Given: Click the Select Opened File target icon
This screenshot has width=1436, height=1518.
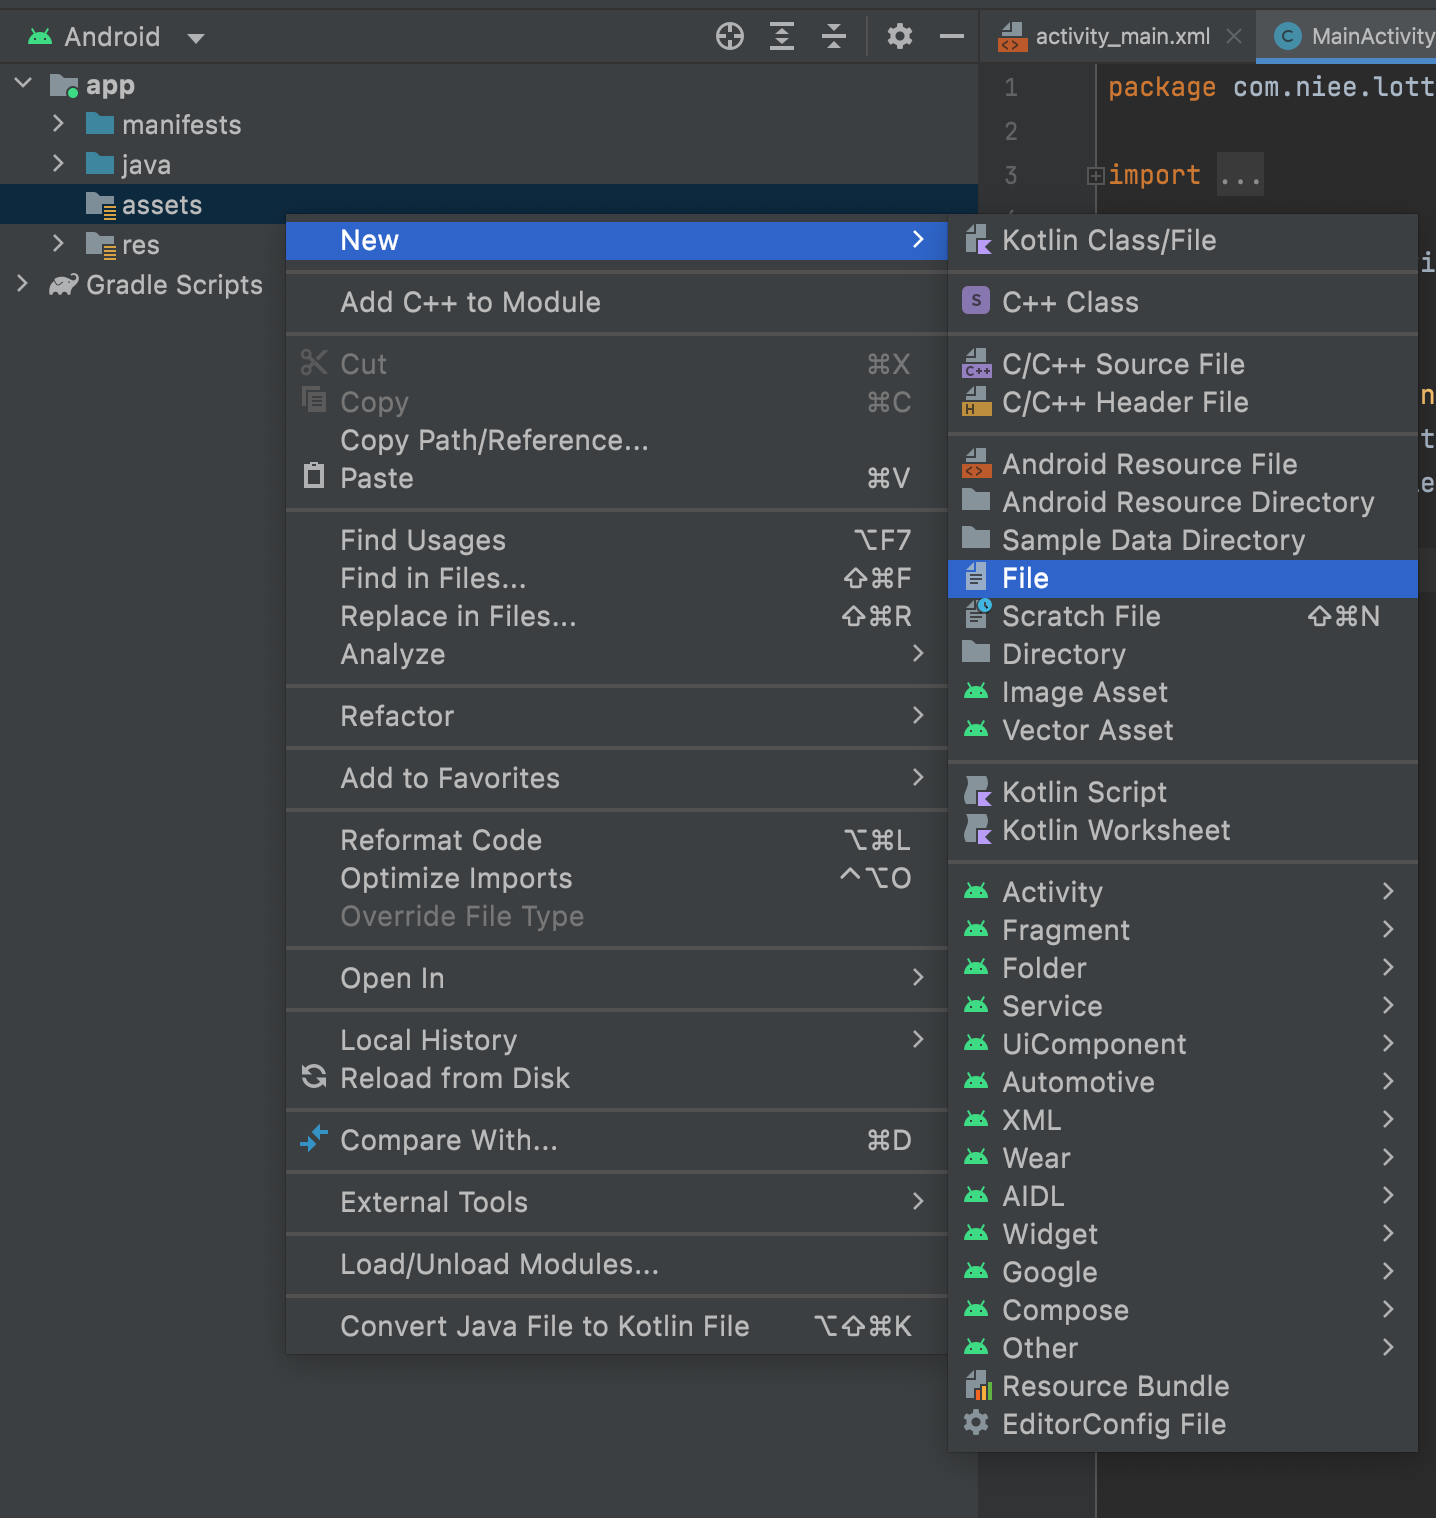Looking at the screenshot, I should [x=730, y=37].
